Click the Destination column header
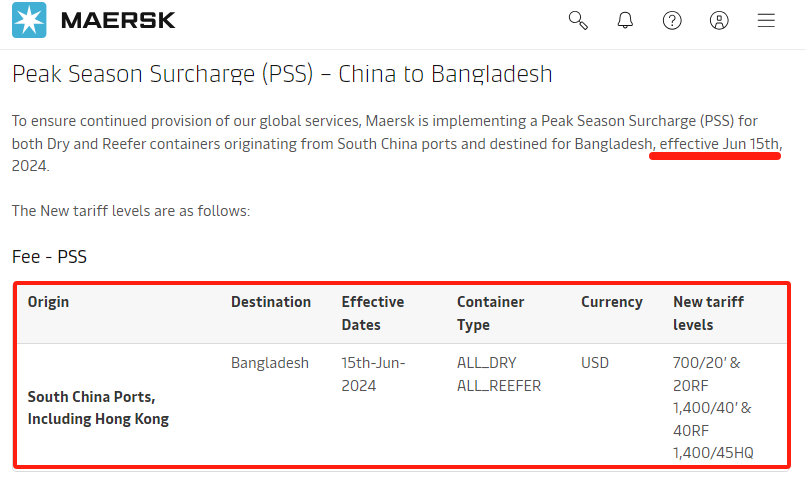This screenshot has height=489, width=806. (x=271, y=302)
